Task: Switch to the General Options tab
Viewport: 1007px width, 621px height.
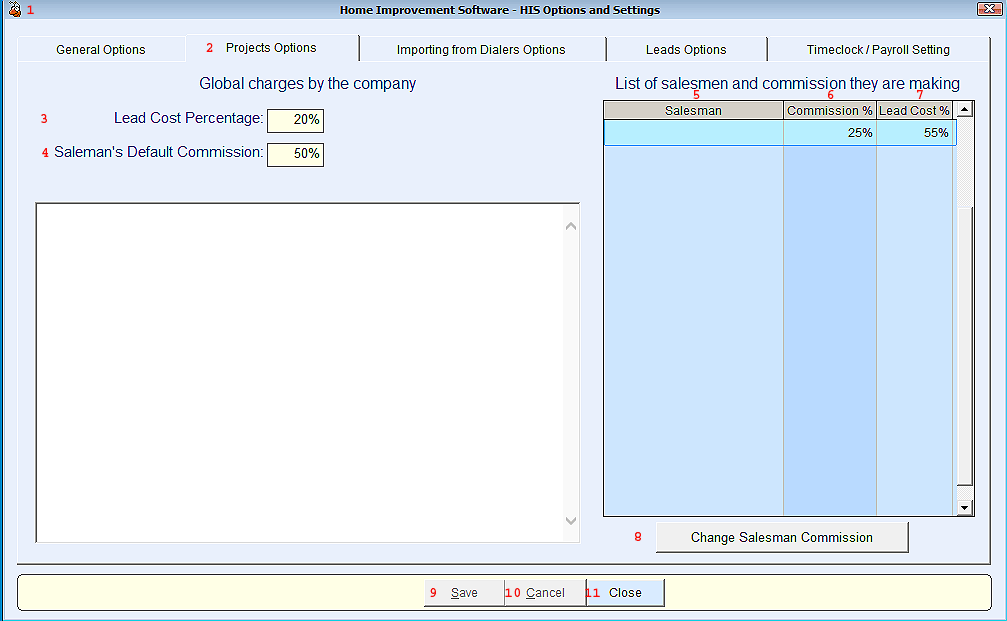Action: coord(101,49)
